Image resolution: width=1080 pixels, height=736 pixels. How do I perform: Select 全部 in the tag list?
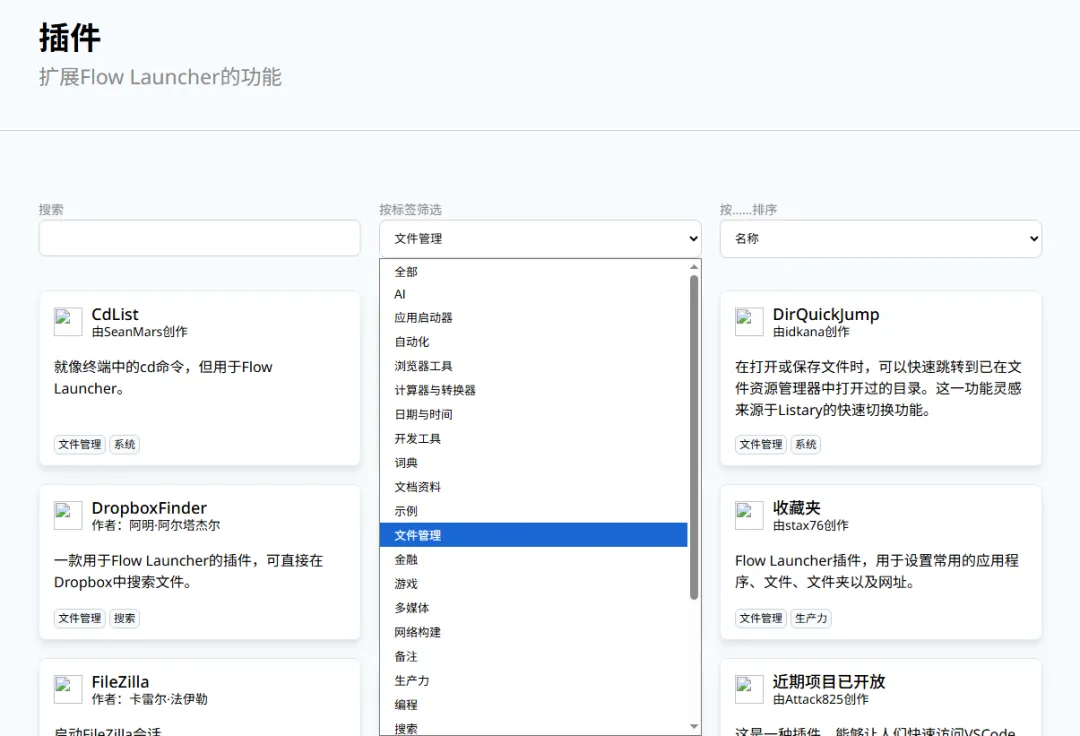click(x=534, y=271)
